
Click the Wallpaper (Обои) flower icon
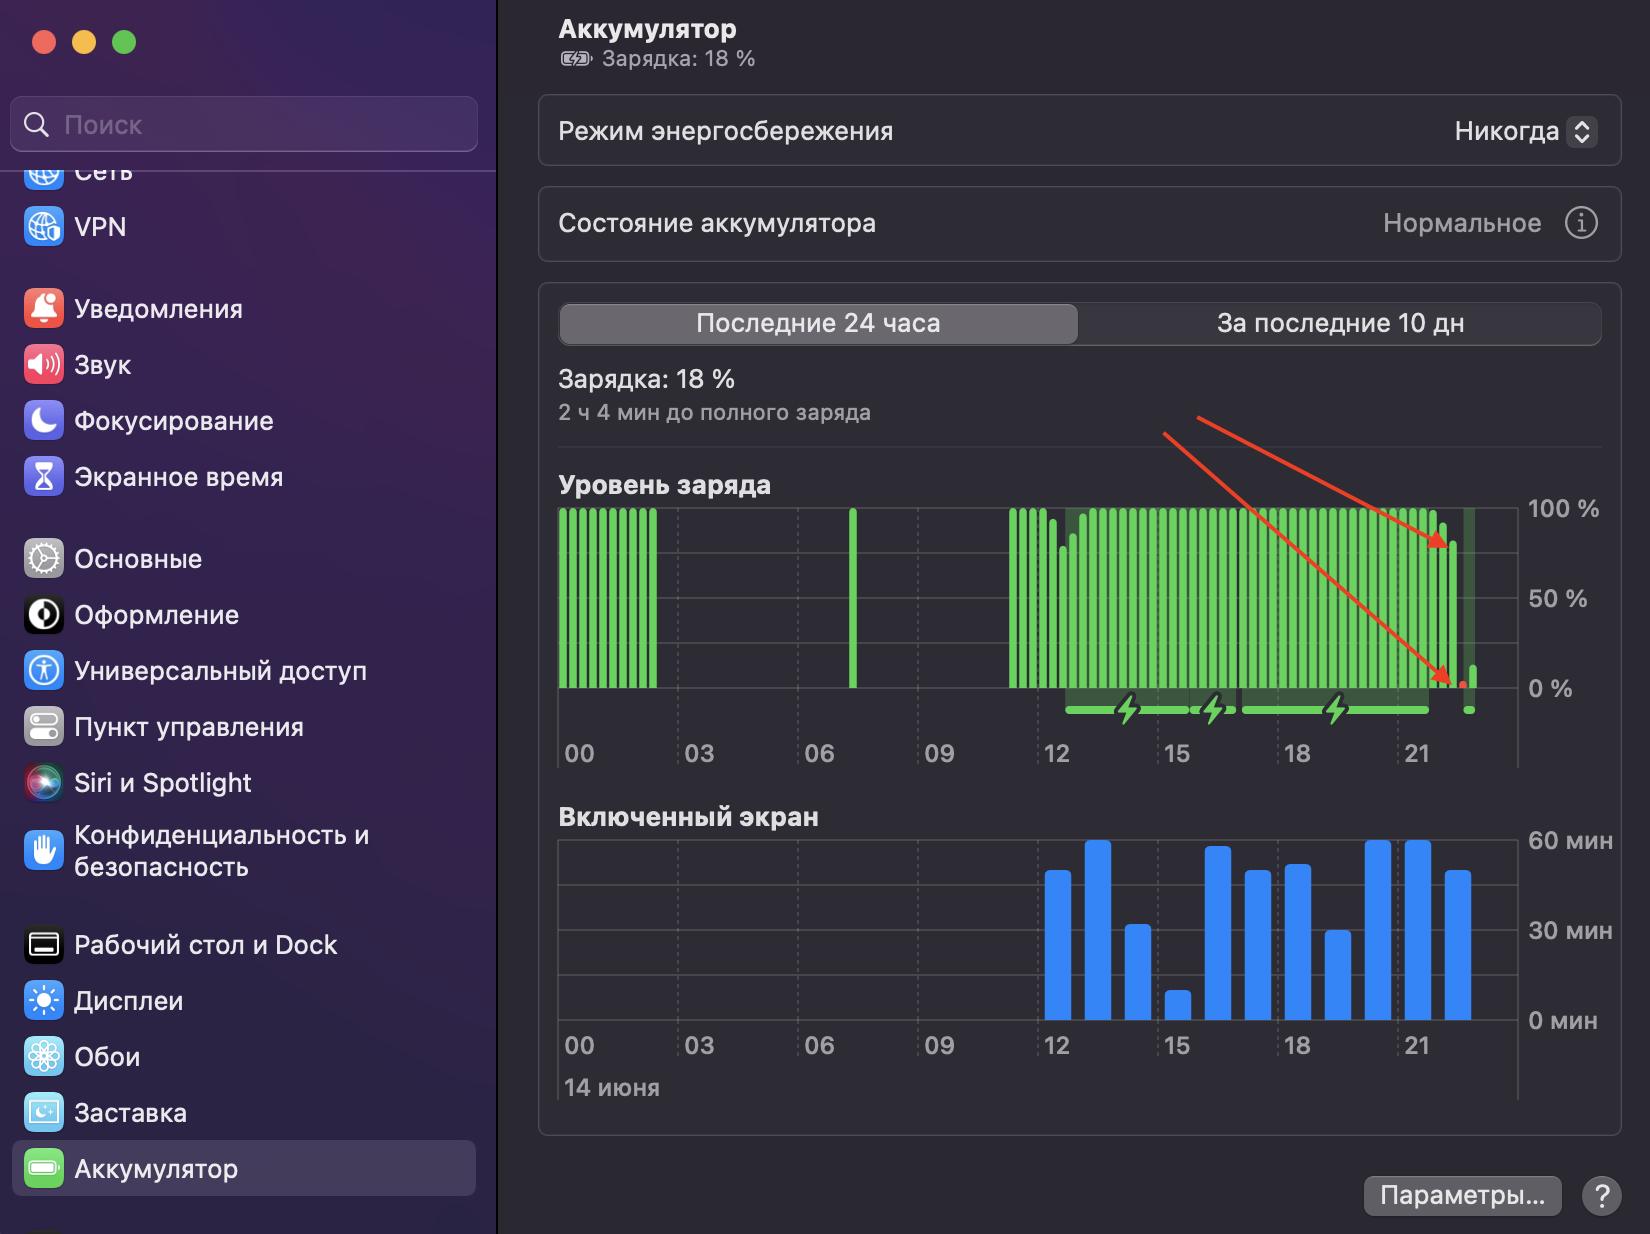(44, 1057)
